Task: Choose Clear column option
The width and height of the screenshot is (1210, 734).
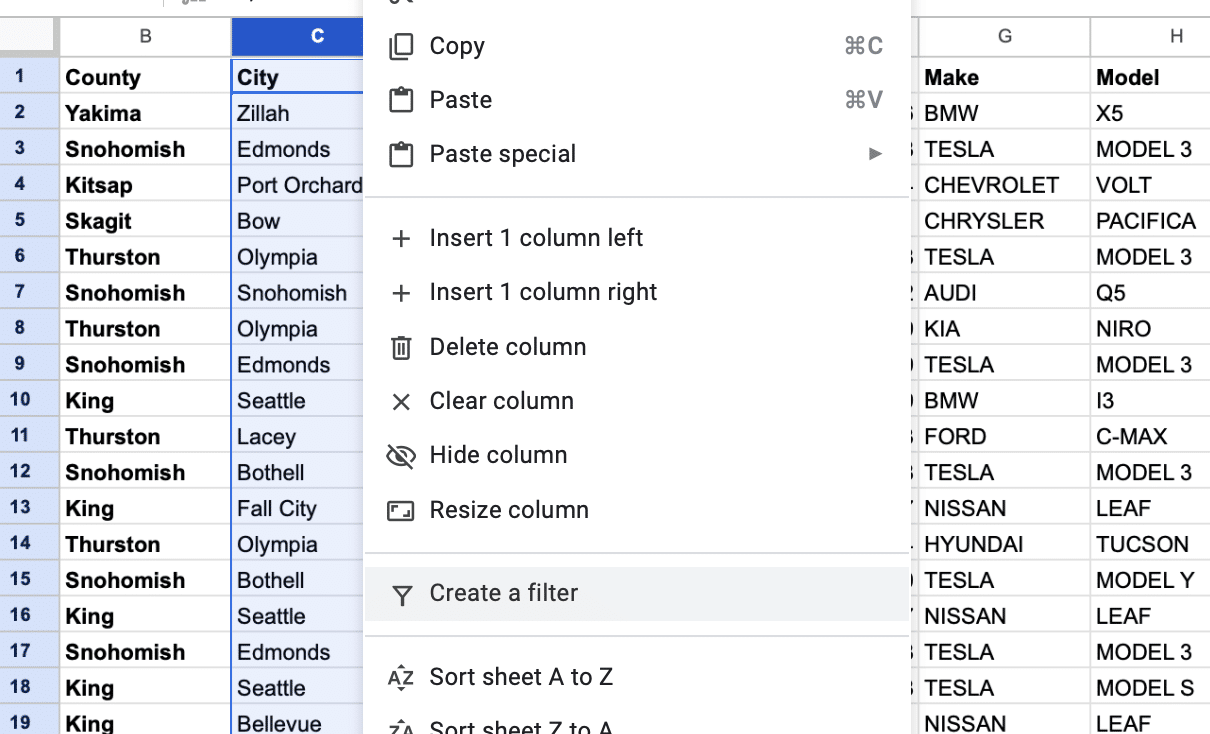Action: coord(637,401)
